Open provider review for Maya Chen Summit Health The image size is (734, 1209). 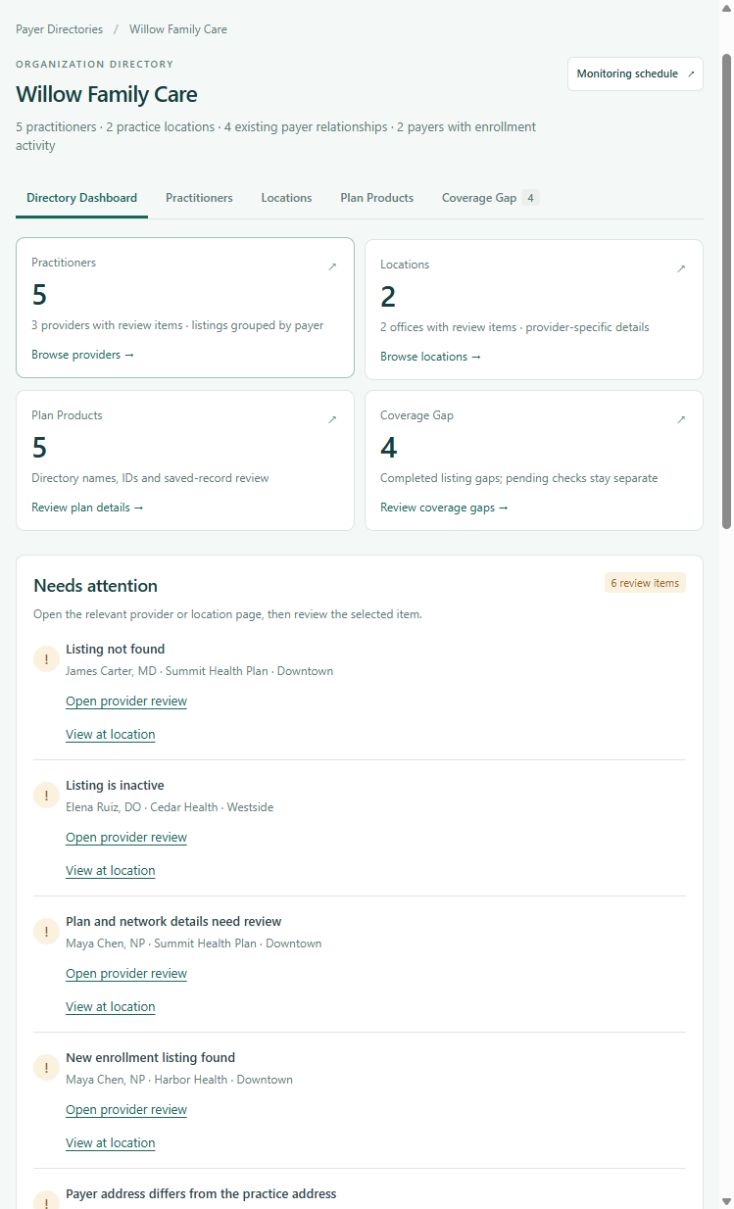126,973
